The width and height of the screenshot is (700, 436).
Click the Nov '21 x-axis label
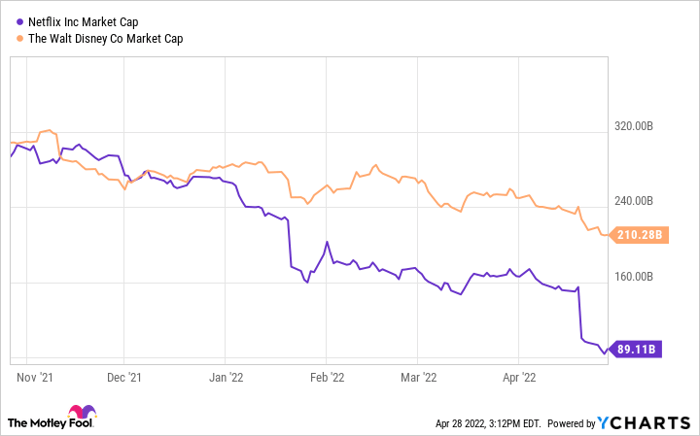coord(32,377)
